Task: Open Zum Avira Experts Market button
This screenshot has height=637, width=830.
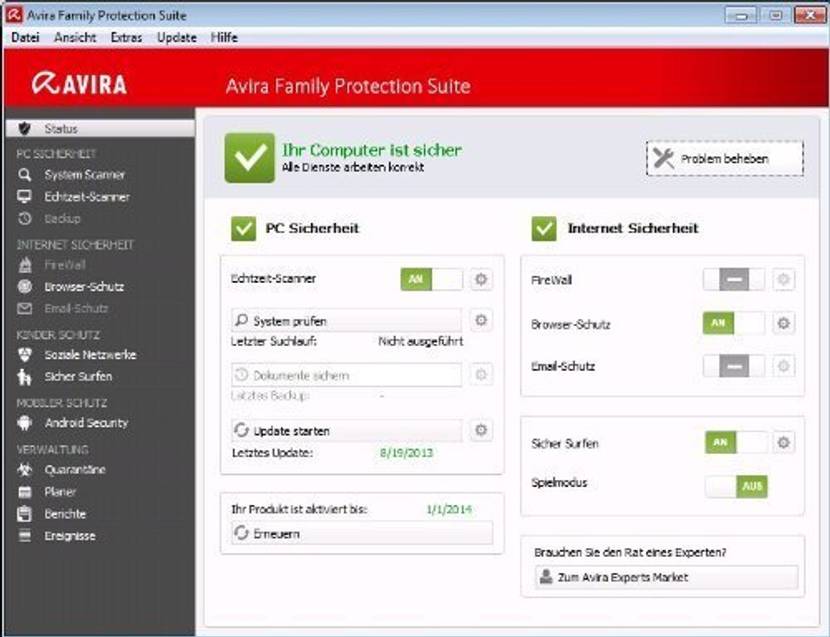Action: (x=666, y=577)
